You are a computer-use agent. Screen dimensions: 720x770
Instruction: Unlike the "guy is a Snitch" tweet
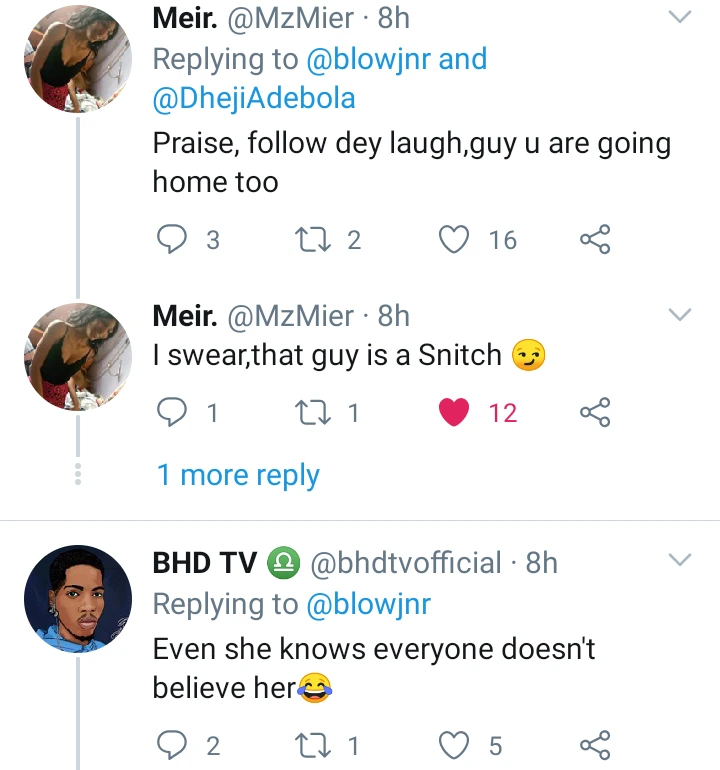455,412
